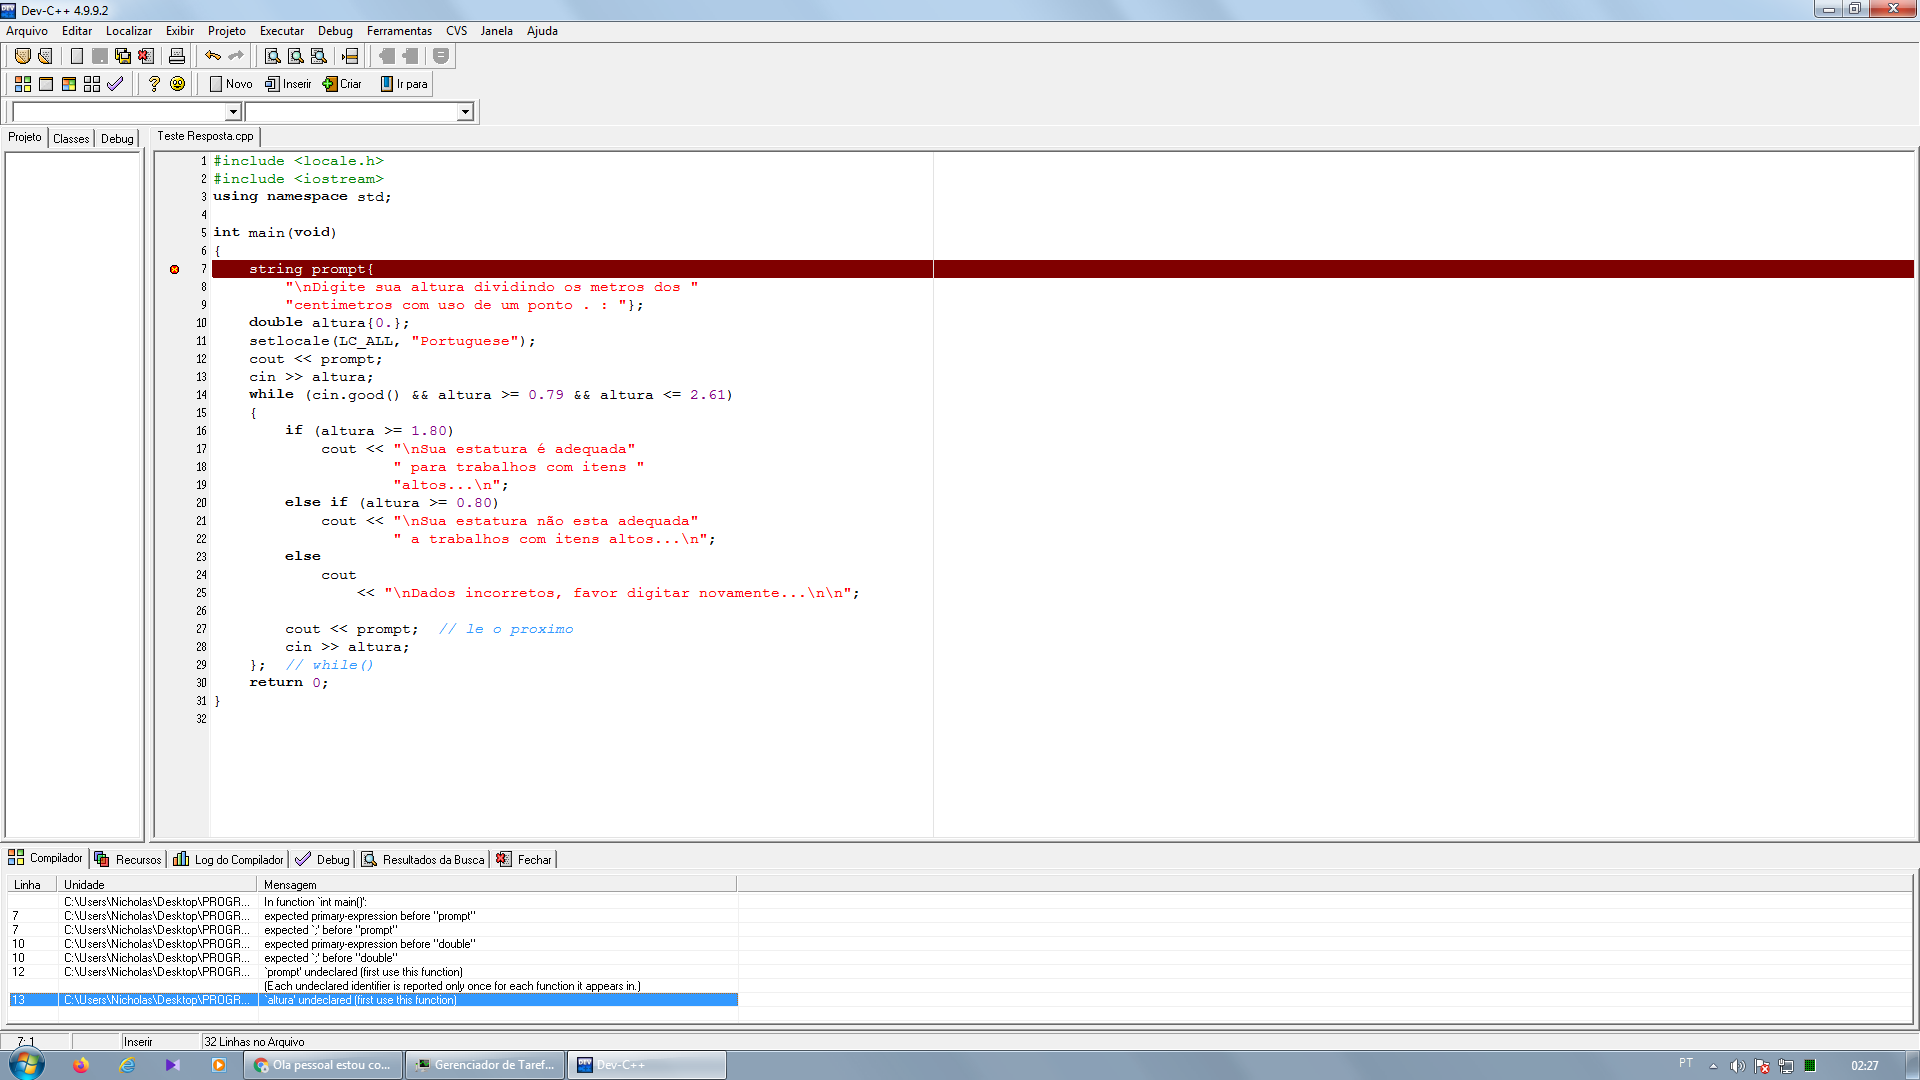Click the breakpoint marker on line 7
This screenshot has height=1080, width=1920.
(x=174, y=269)
